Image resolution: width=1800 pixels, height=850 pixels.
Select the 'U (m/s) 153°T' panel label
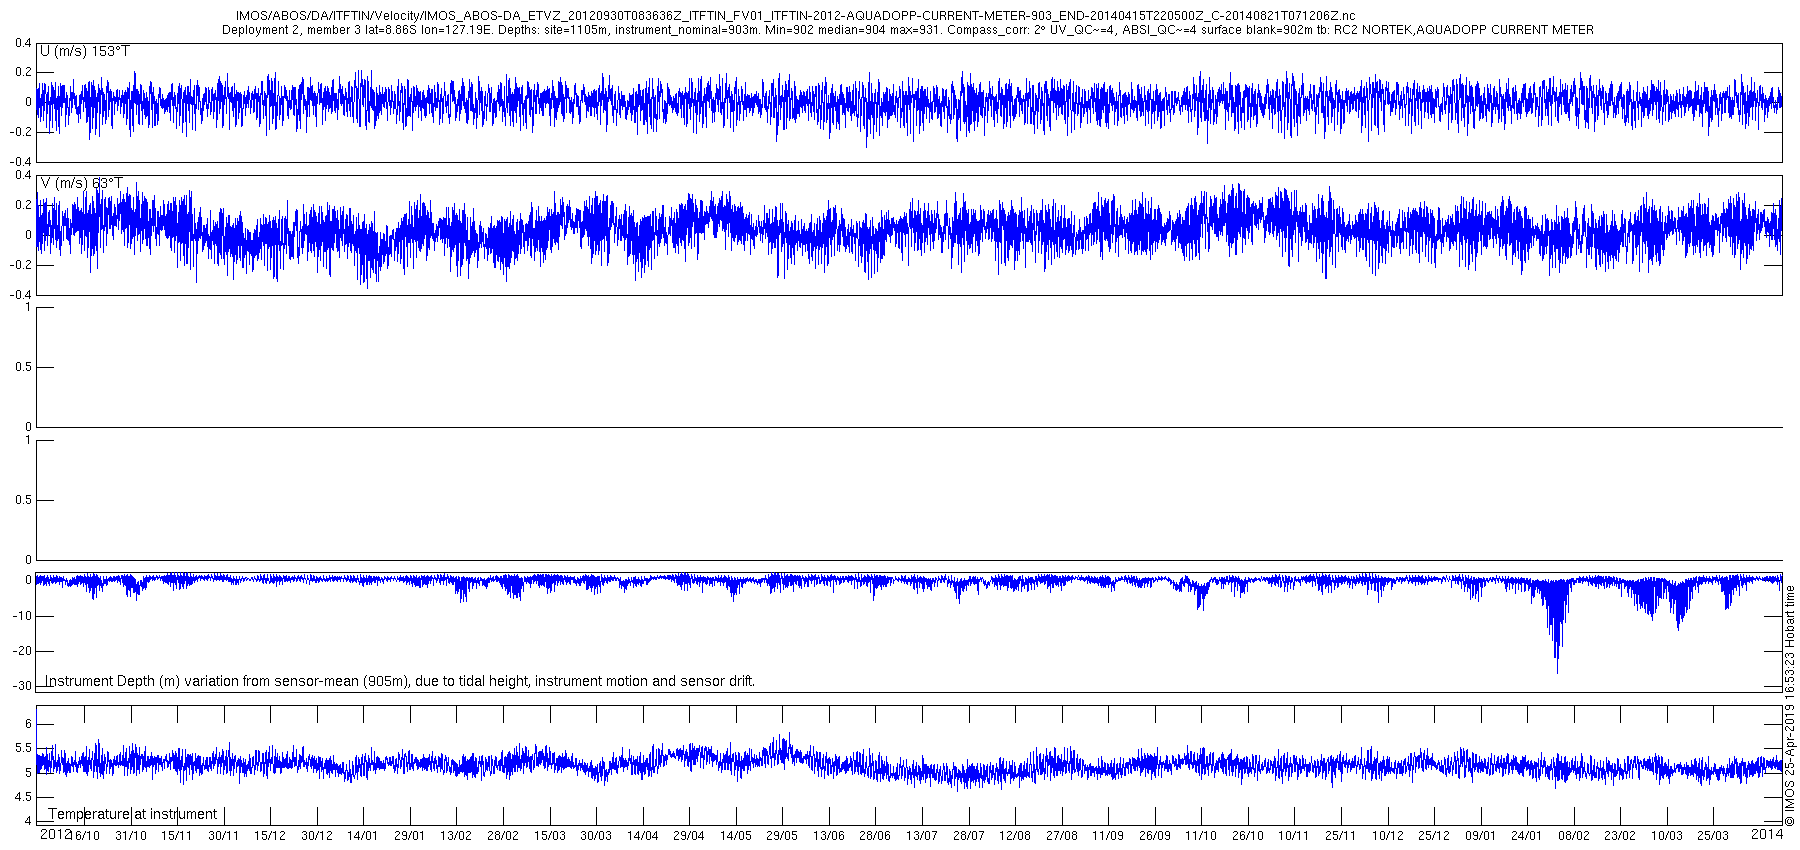tap(85, 51)
